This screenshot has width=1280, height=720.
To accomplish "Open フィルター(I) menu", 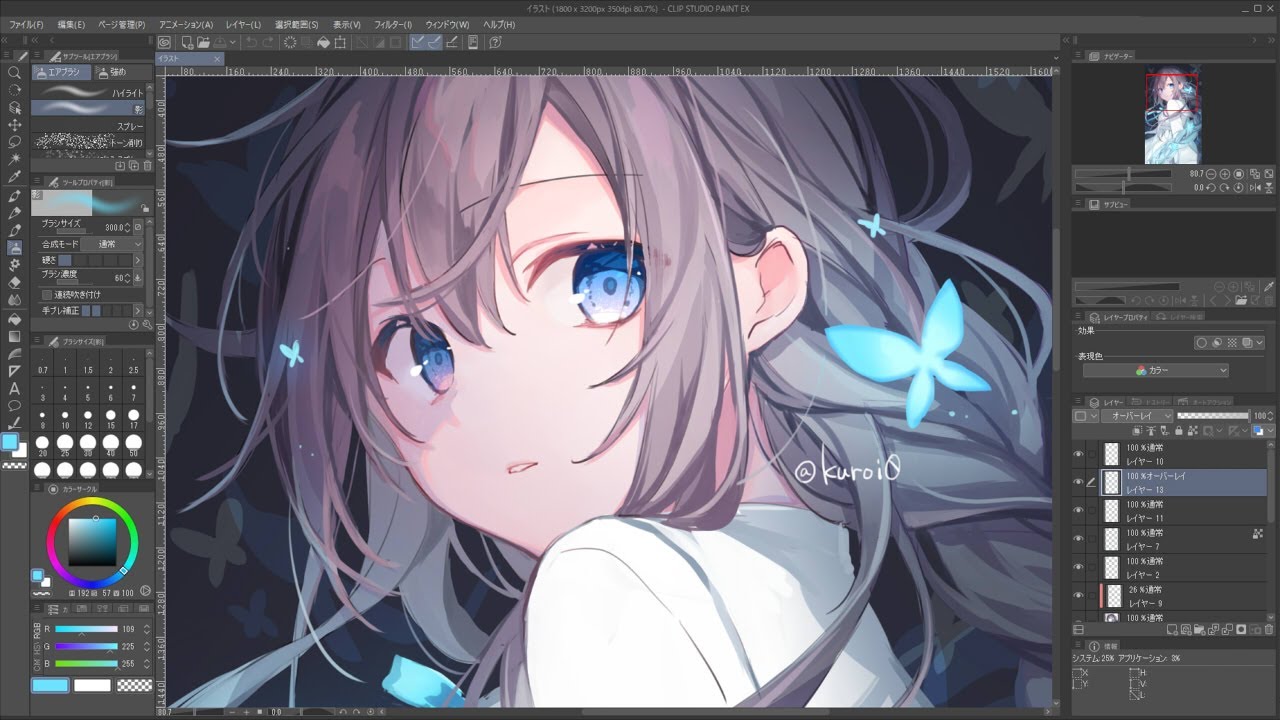I will (393, 24).
